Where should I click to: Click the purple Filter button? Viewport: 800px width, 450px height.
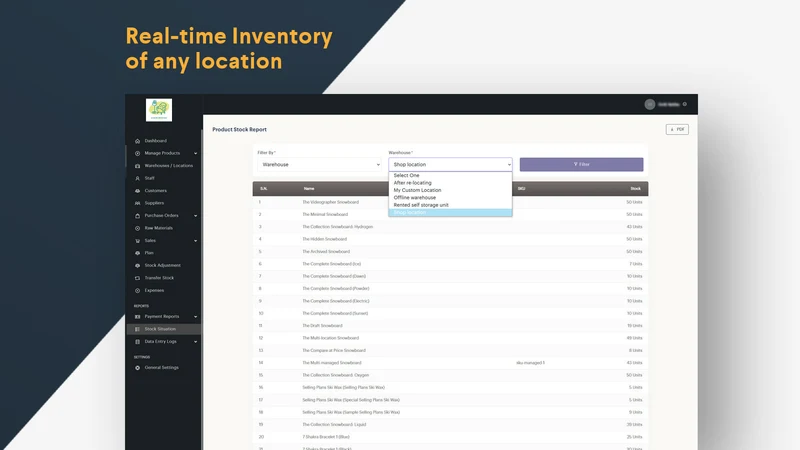[x=581, y=164]
